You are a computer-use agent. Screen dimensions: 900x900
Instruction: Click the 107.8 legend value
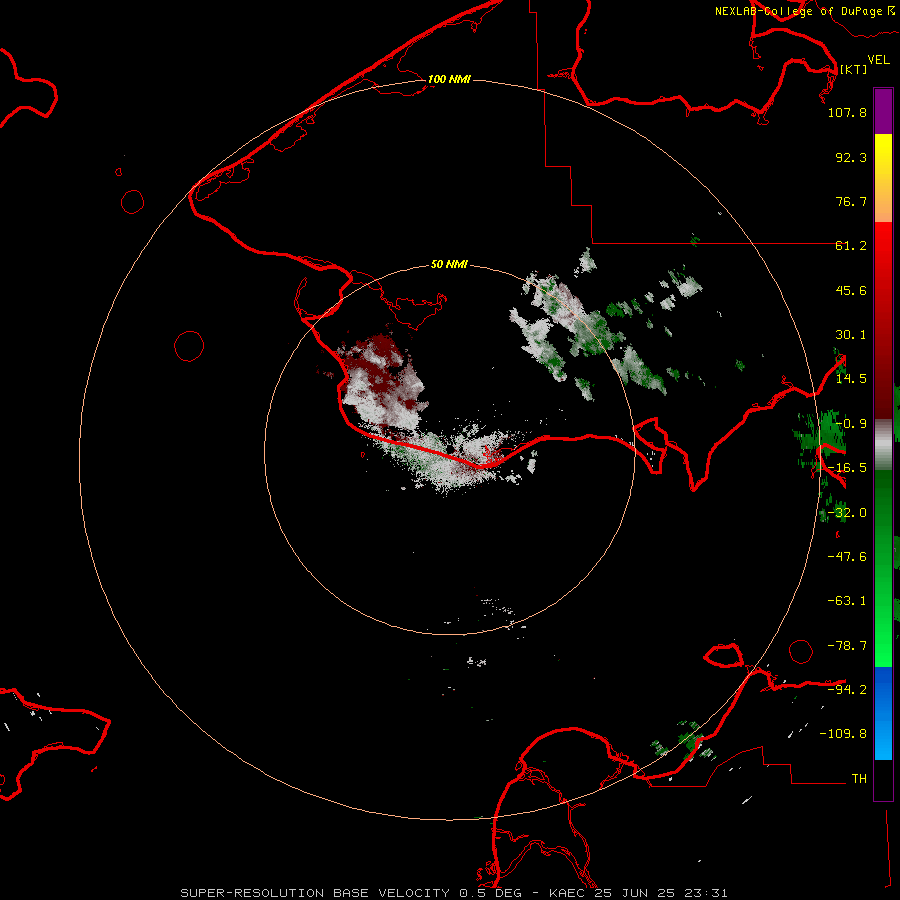click(847, 112)
